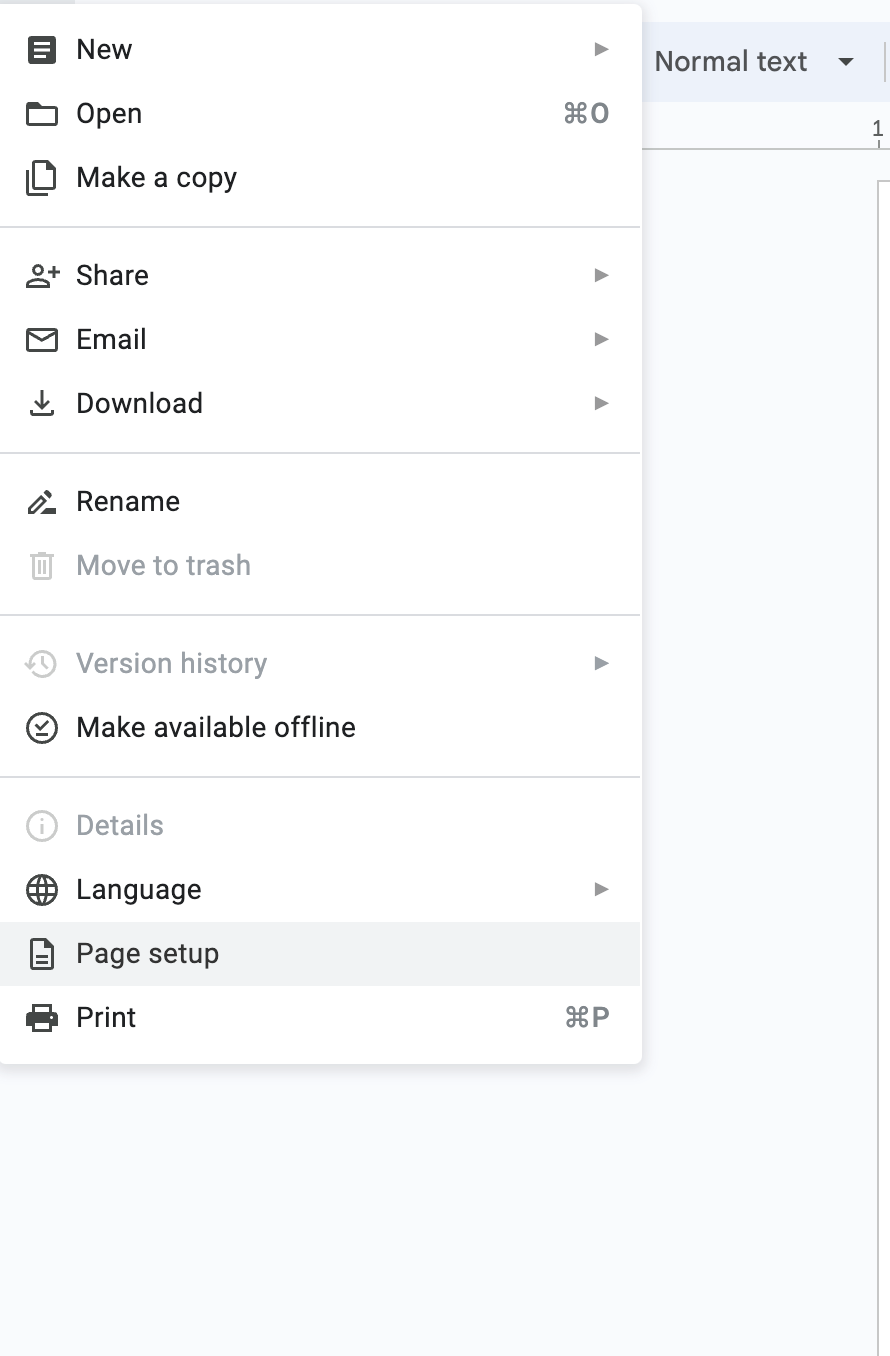Click the Share person-plus icon

coord(42,276)
